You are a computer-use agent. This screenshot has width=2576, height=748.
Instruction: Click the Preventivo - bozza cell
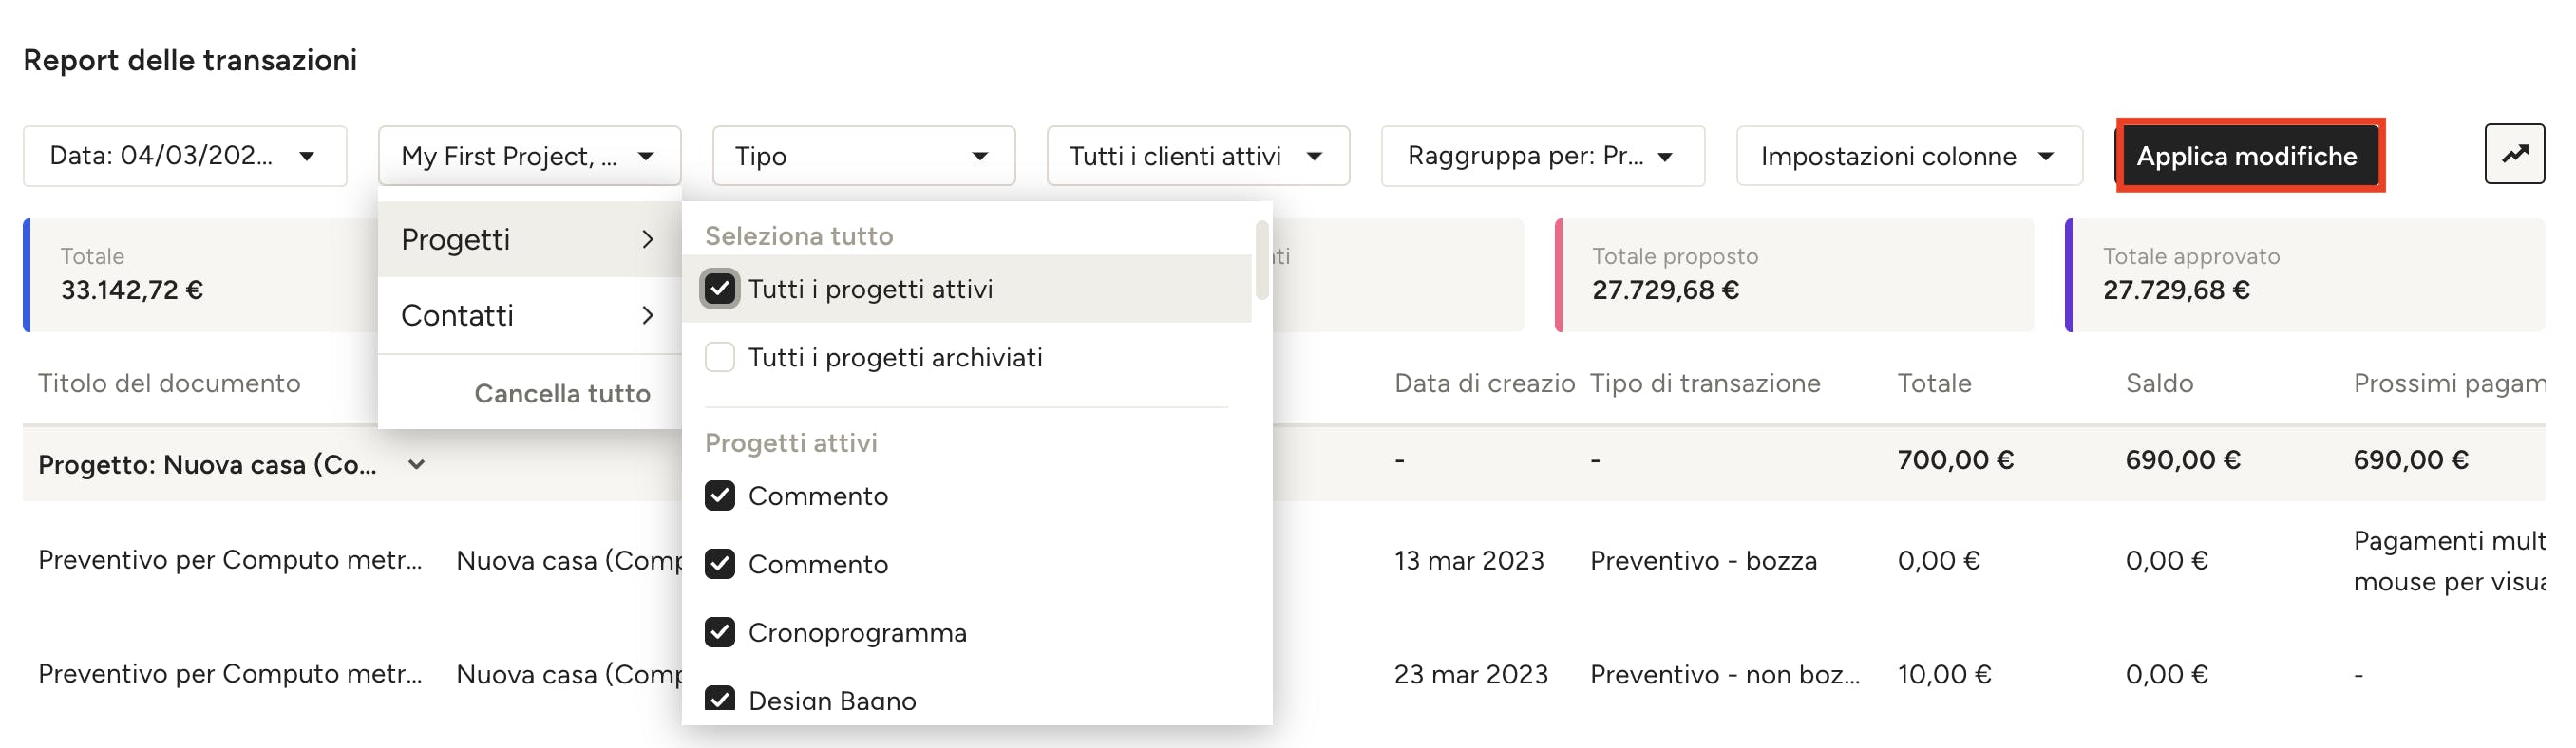pyautogui.click(x=1703, y=560)
